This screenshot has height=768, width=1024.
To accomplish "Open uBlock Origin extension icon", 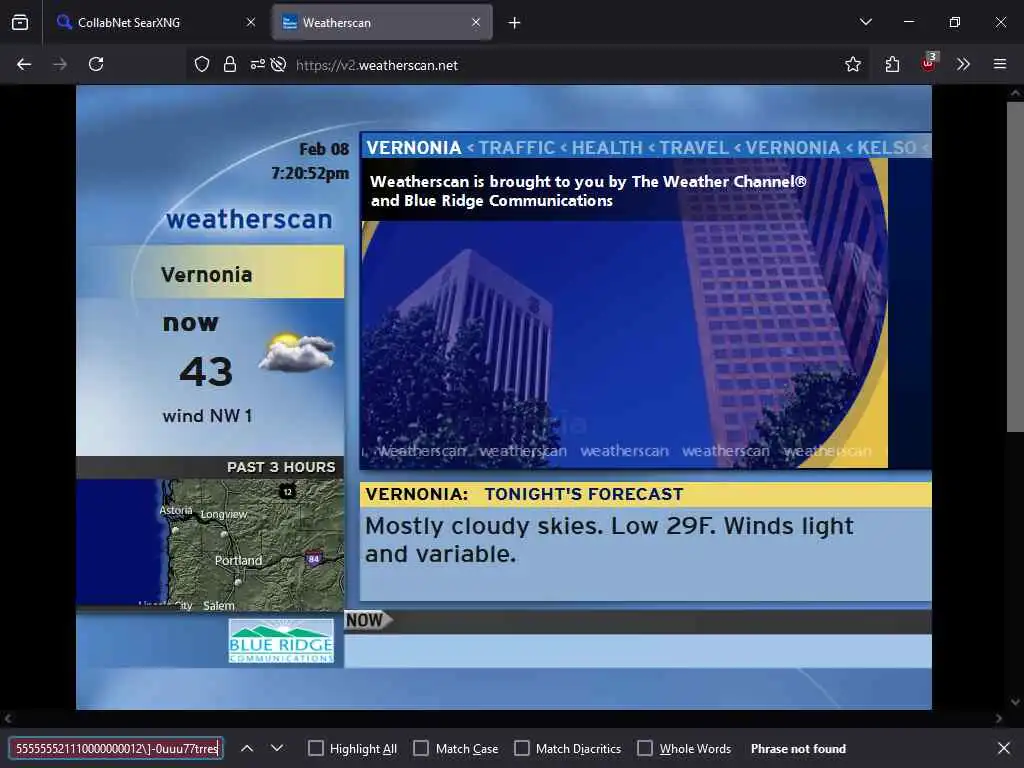I will pyautogui.click(x=929, y=63).
